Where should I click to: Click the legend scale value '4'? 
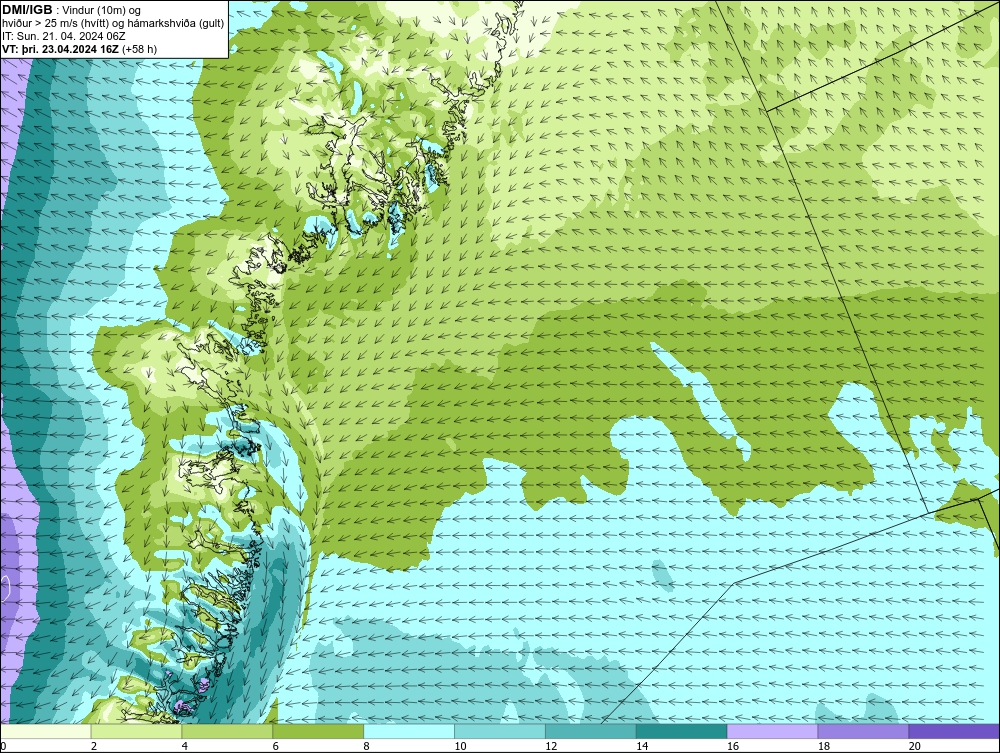point(184,746)
